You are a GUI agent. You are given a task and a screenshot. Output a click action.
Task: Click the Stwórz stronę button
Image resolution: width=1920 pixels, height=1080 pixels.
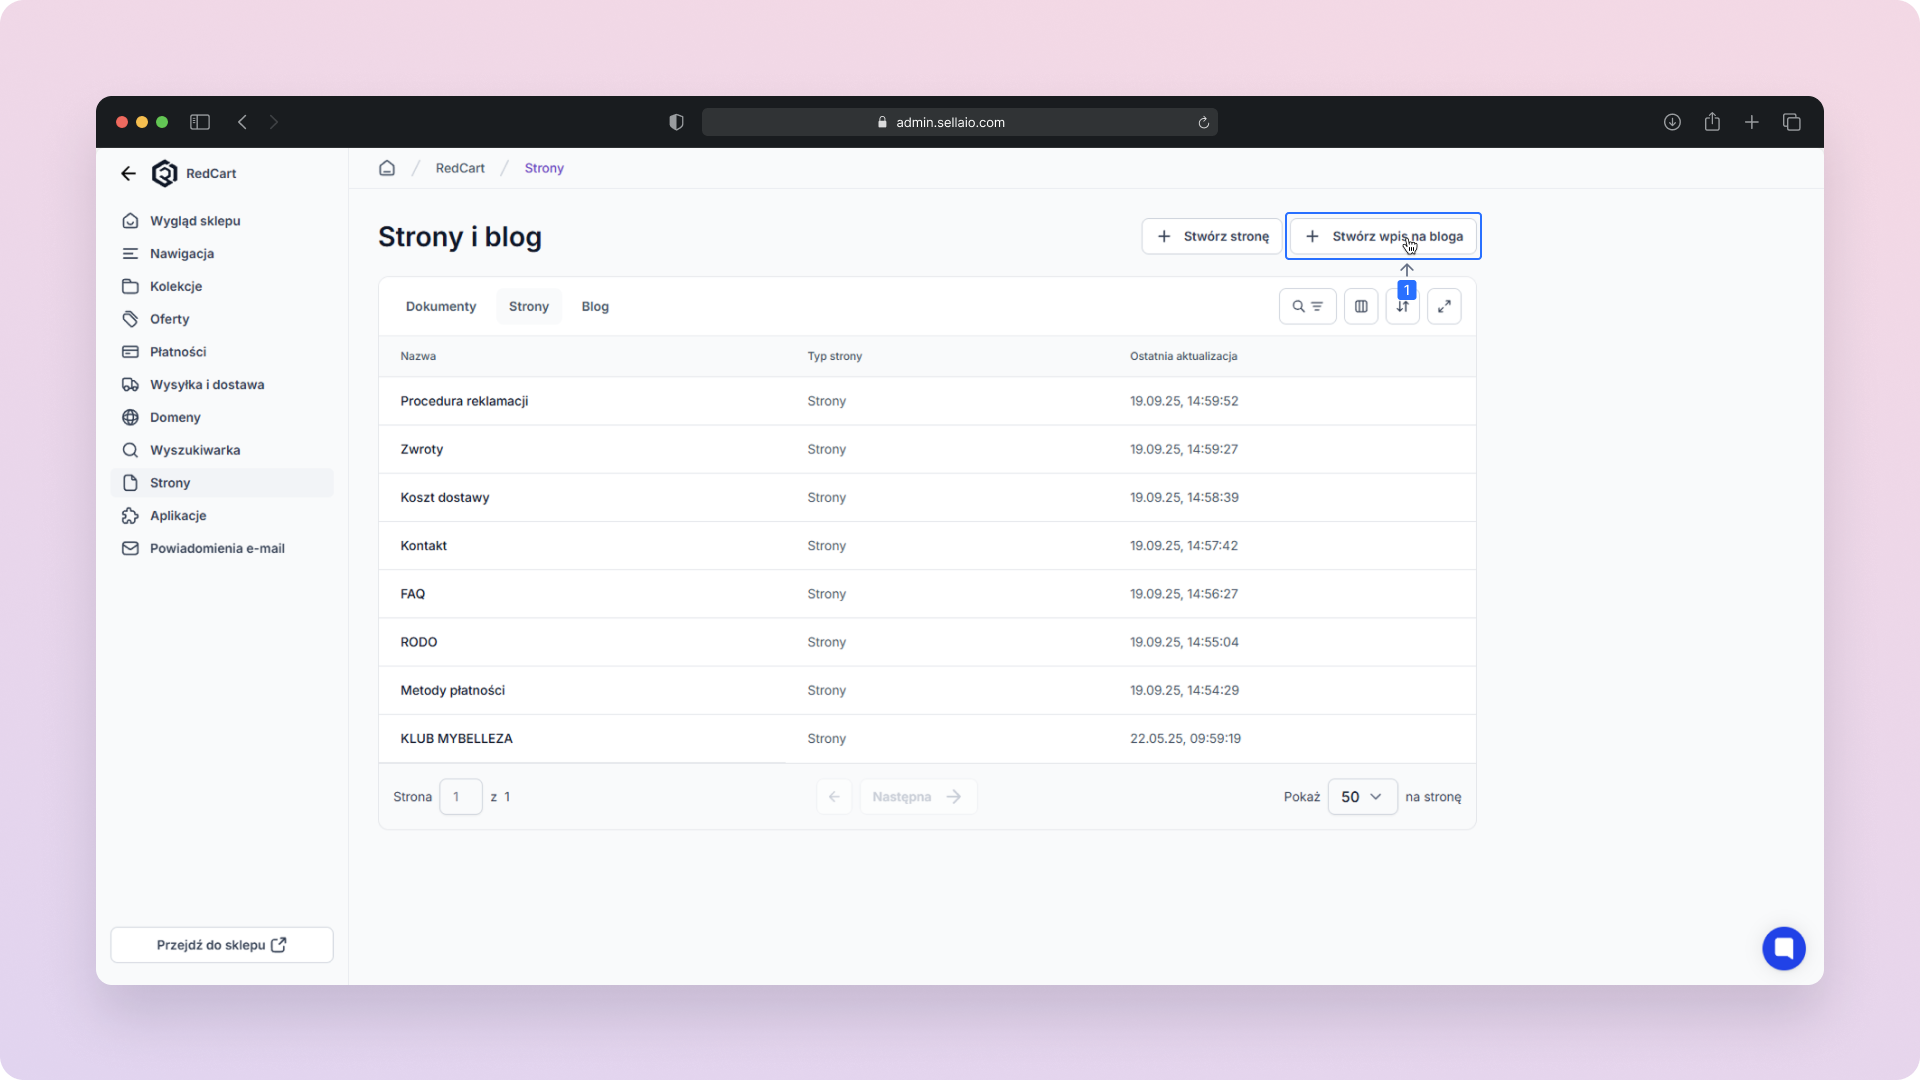point(1212,236)
